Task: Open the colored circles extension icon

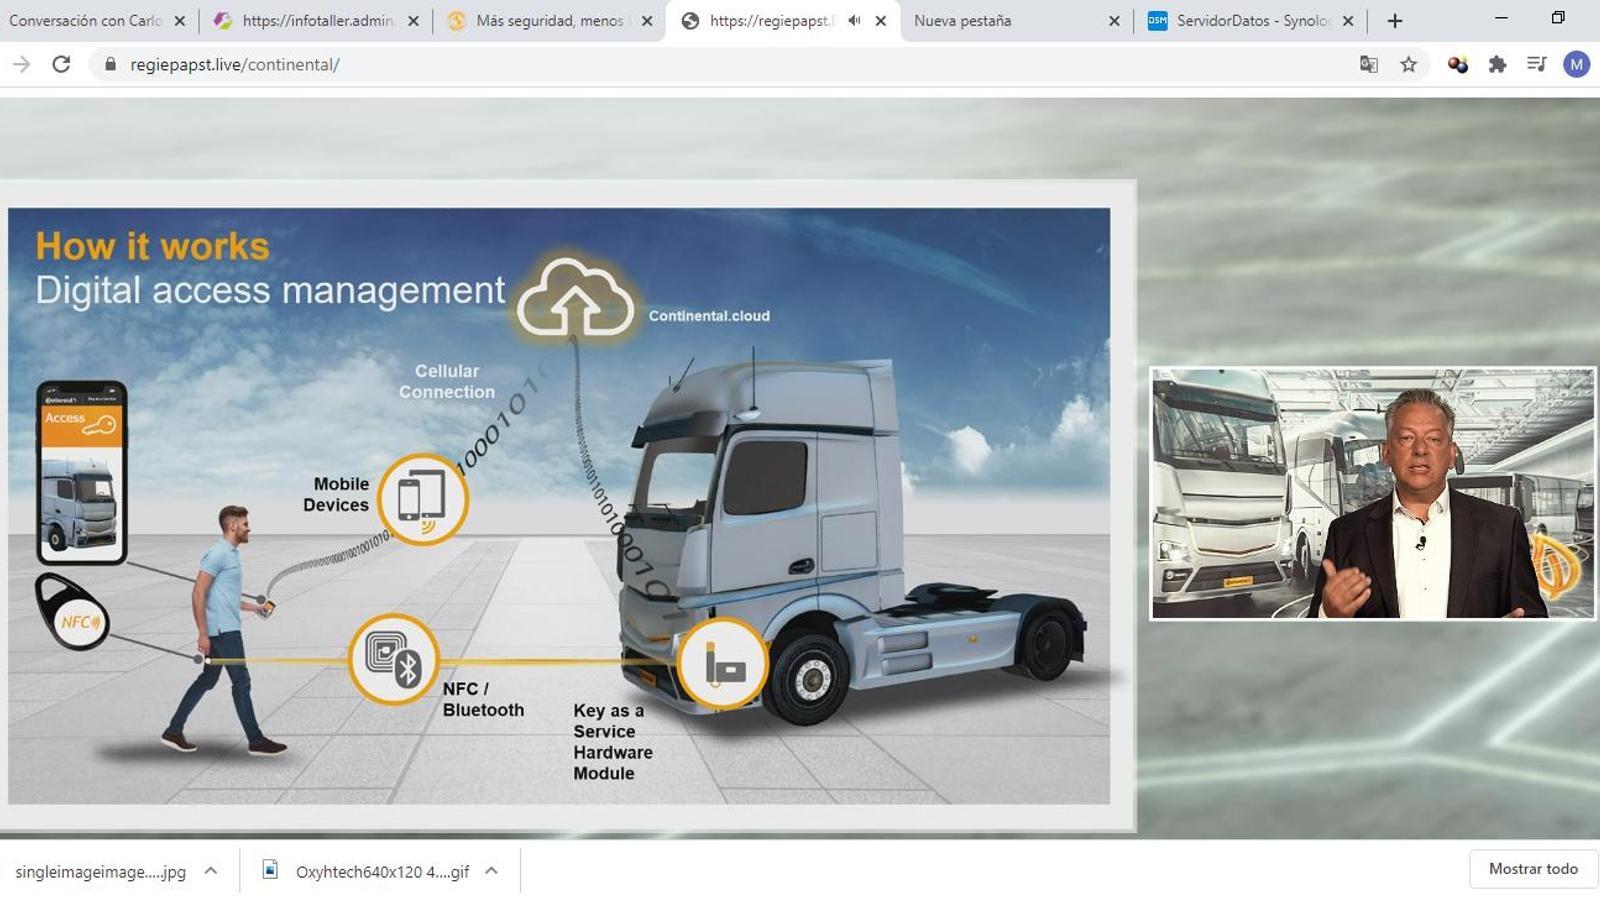Action: (1458, 65)
